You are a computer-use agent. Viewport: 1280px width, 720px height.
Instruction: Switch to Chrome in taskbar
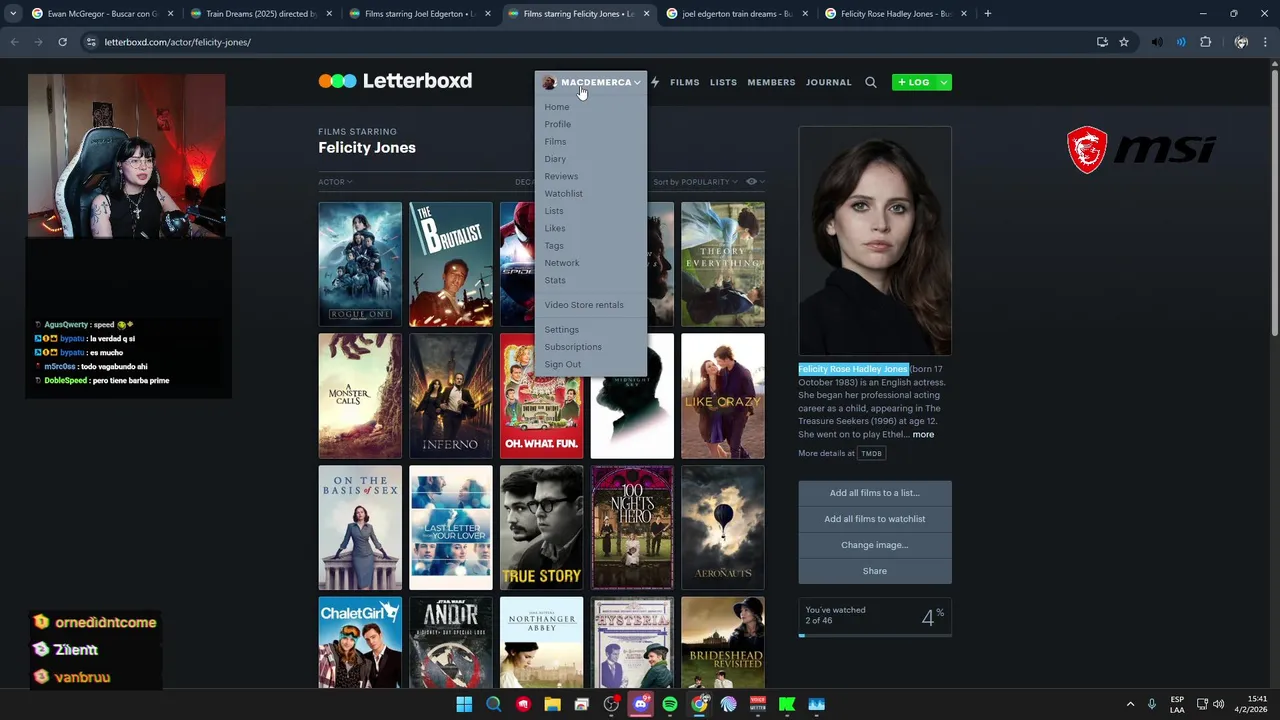(699, 704)
